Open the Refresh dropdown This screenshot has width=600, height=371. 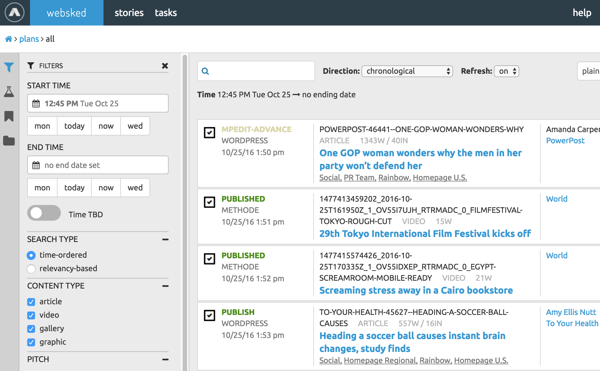(507, 71)
